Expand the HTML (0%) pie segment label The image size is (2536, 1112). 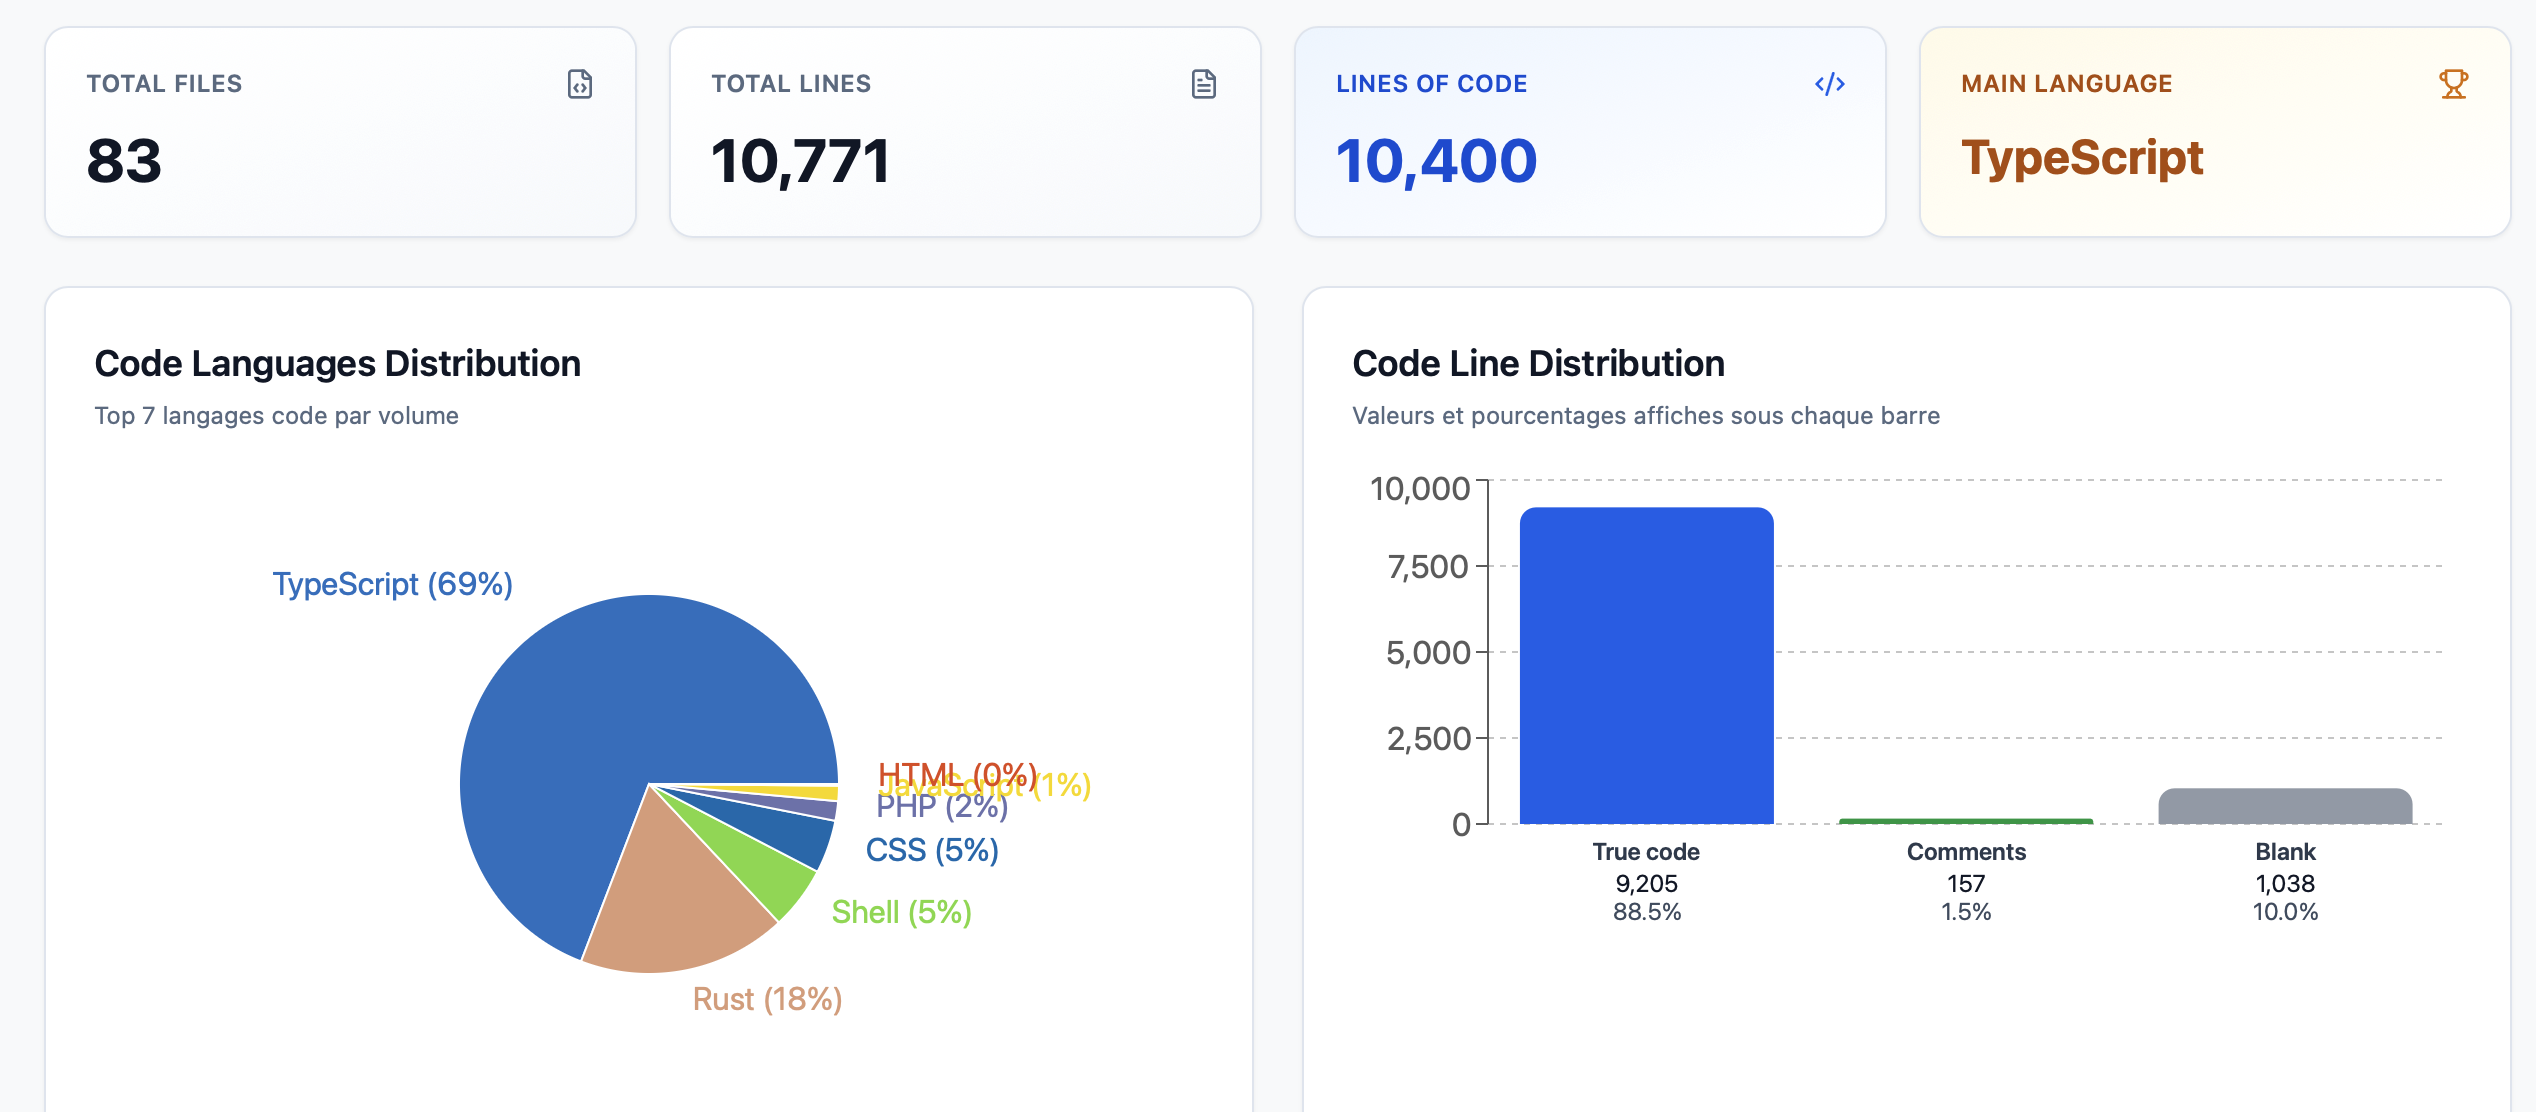(x=957, y=773)
